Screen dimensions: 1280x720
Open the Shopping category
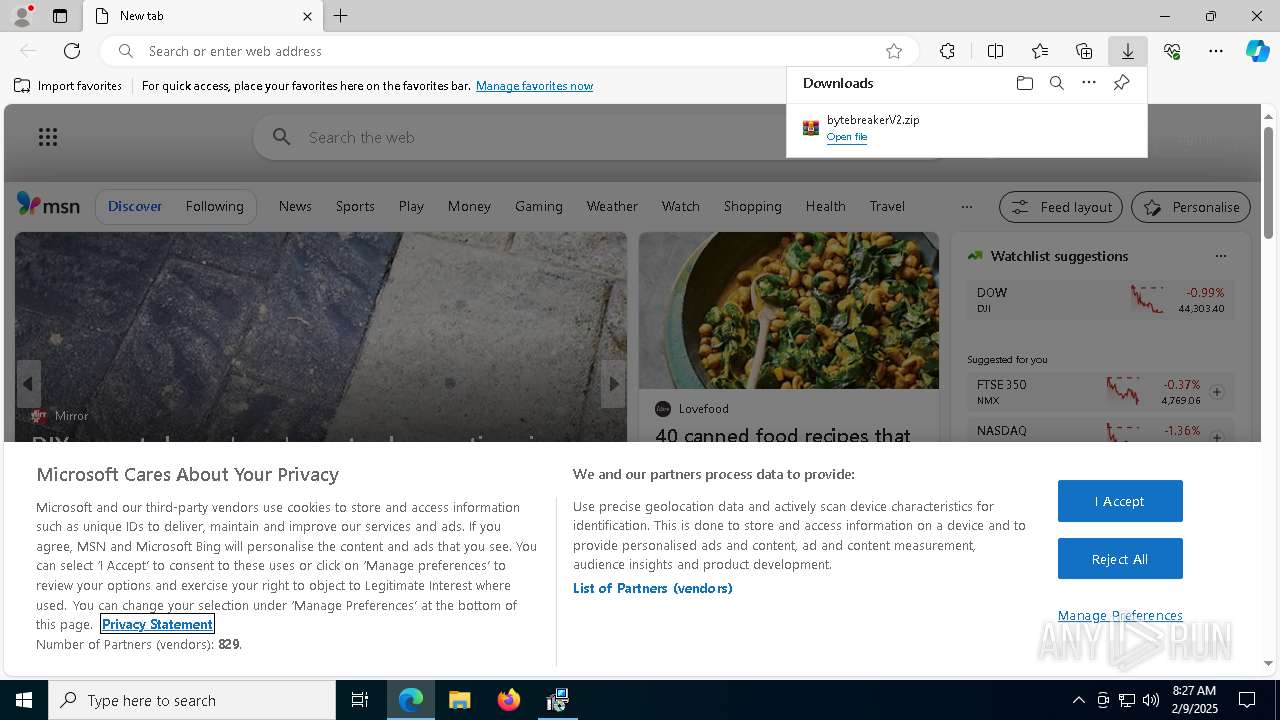pyautogui.click(x=753, y=206)
